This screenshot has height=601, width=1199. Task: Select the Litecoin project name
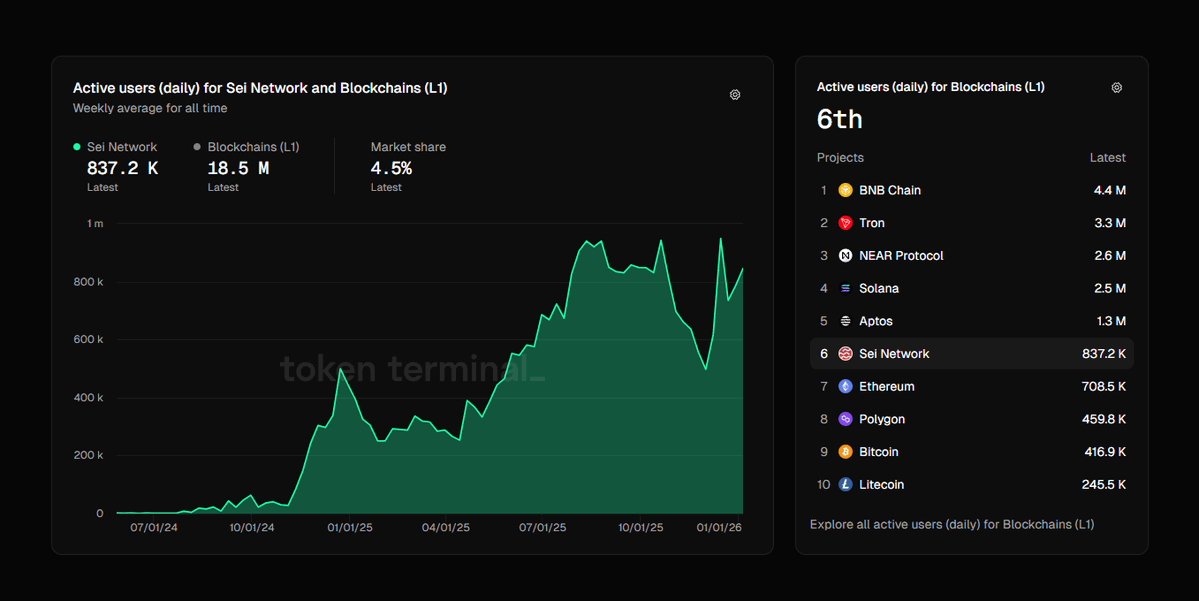coord(881,485)
